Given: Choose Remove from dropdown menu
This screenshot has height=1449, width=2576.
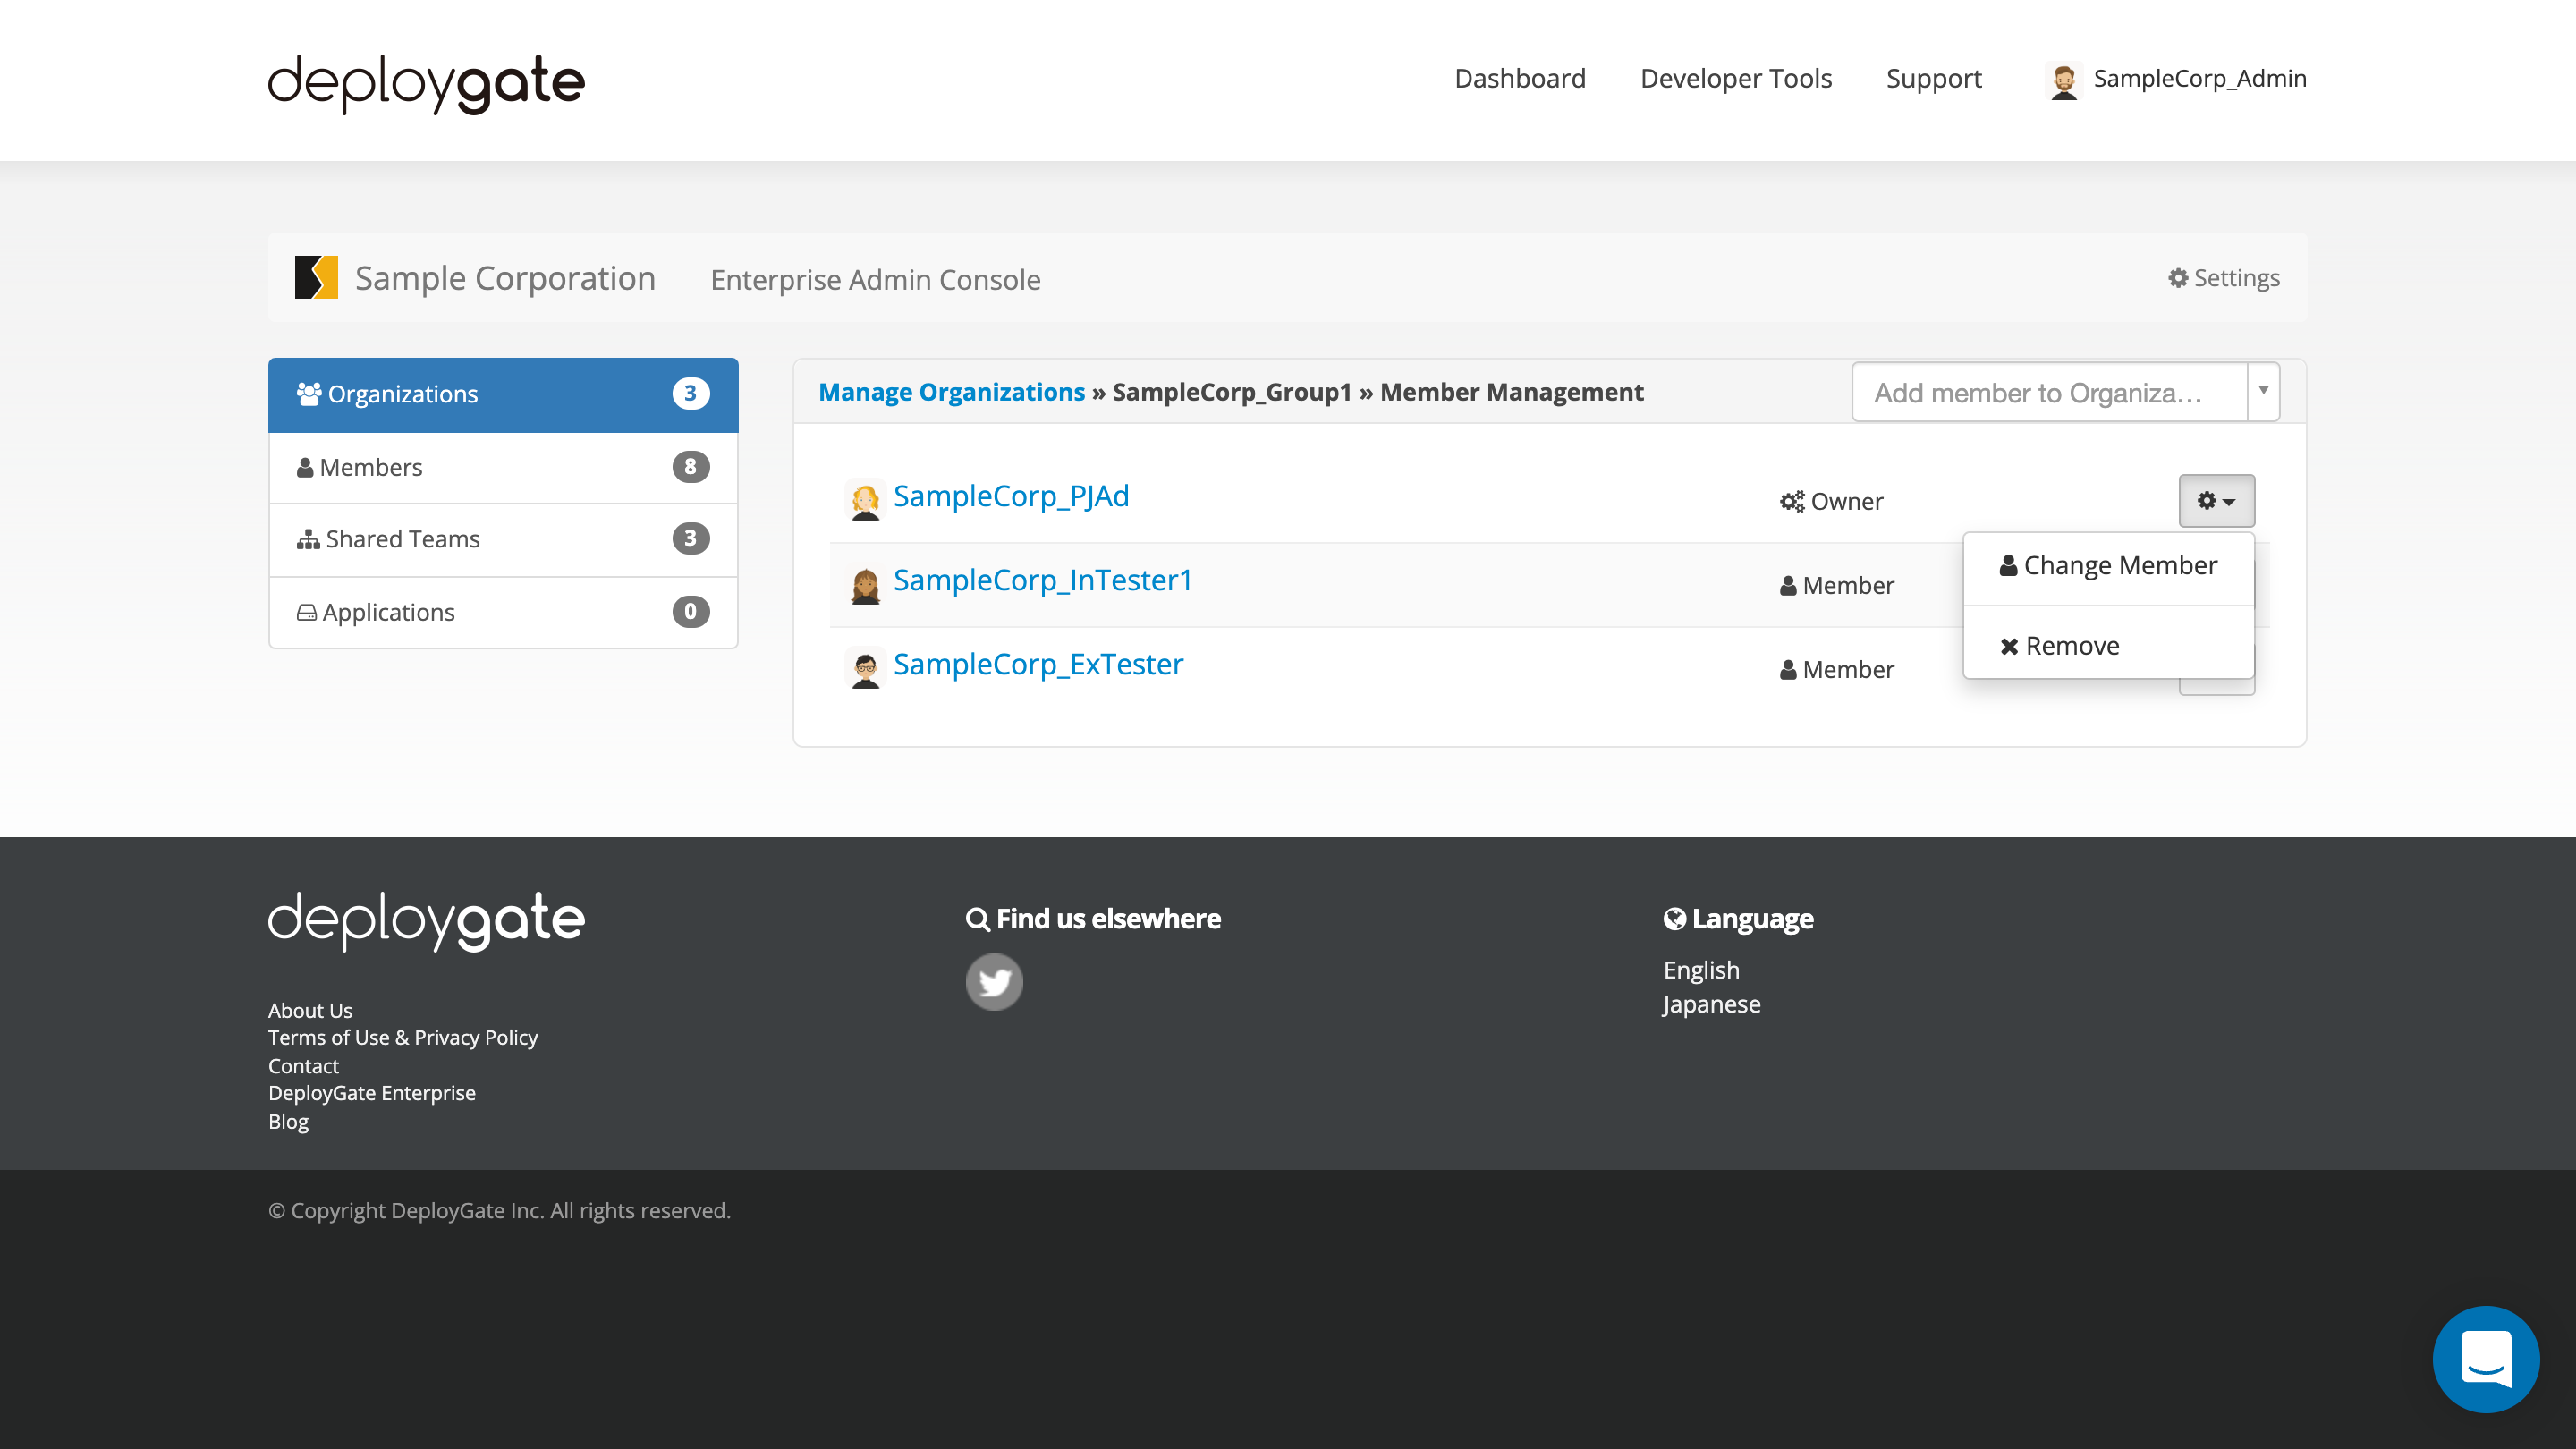Looking at the screenshot, I should (x=2108, y=646).
